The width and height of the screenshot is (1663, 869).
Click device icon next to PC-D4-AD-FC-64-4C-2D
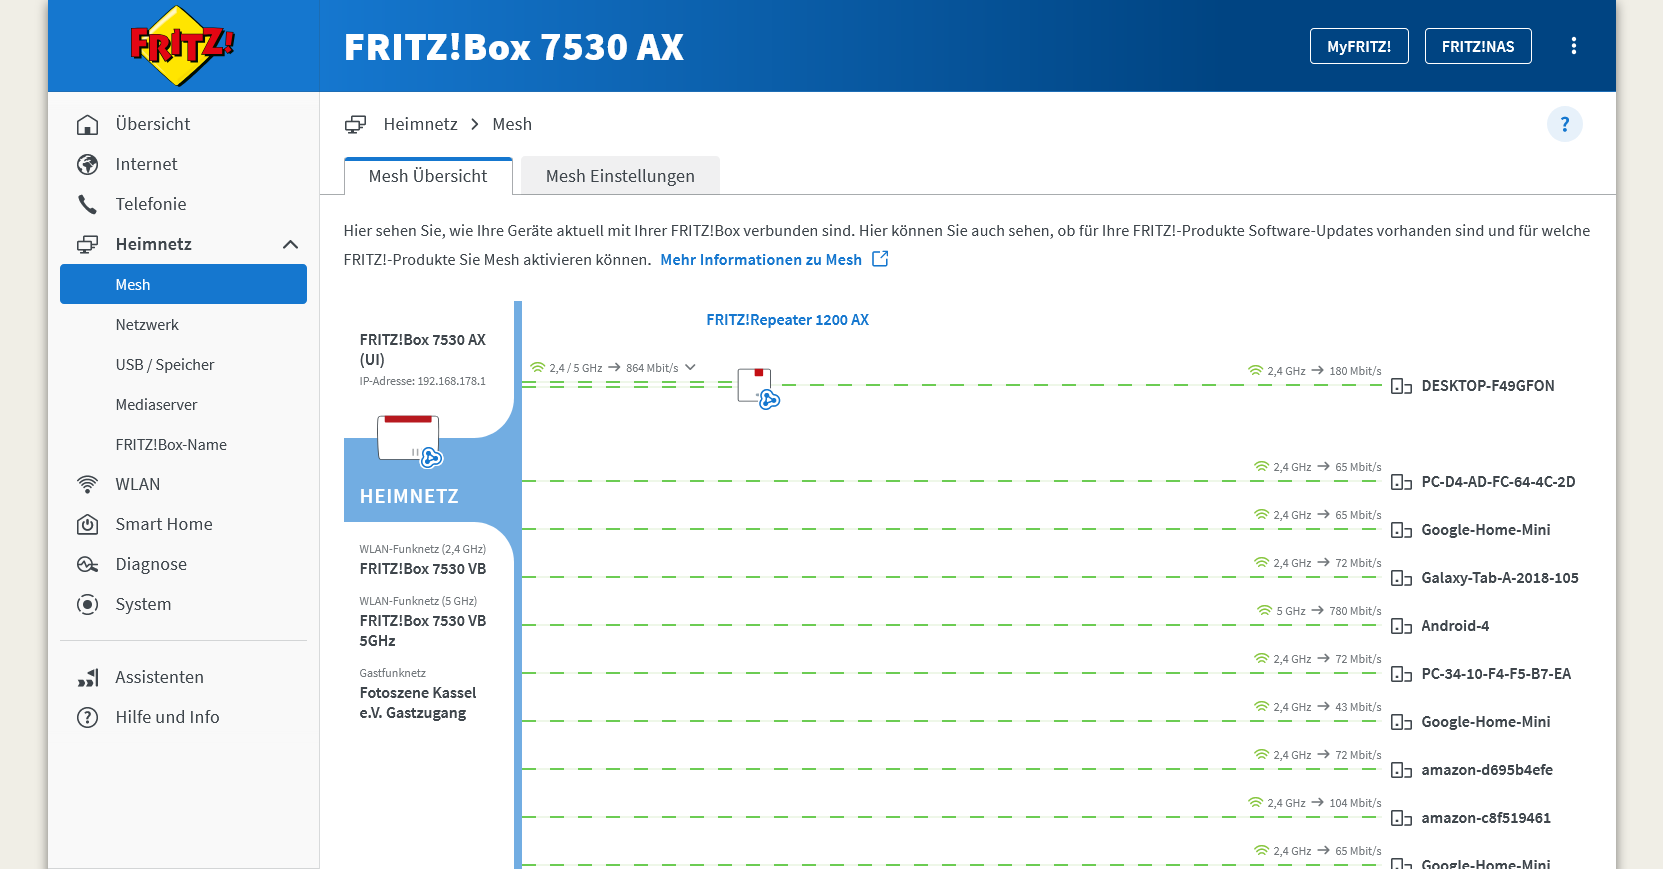(1401, 482)
